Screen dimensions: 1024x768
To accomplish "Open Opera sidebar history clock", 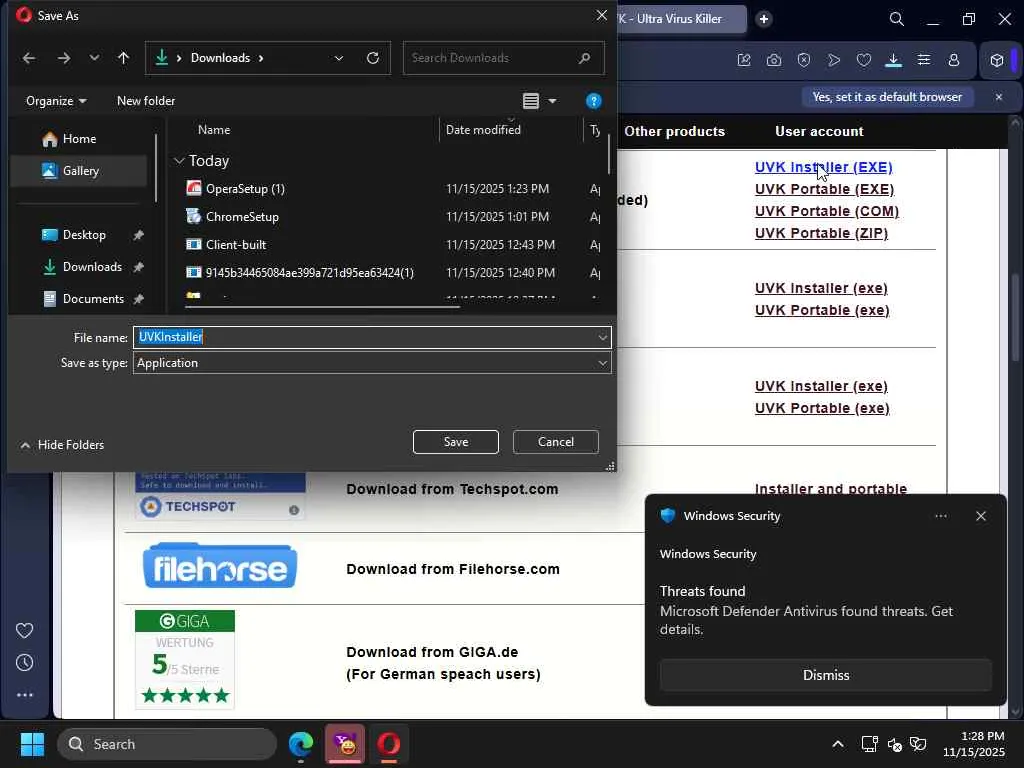I will coord(24,663).
